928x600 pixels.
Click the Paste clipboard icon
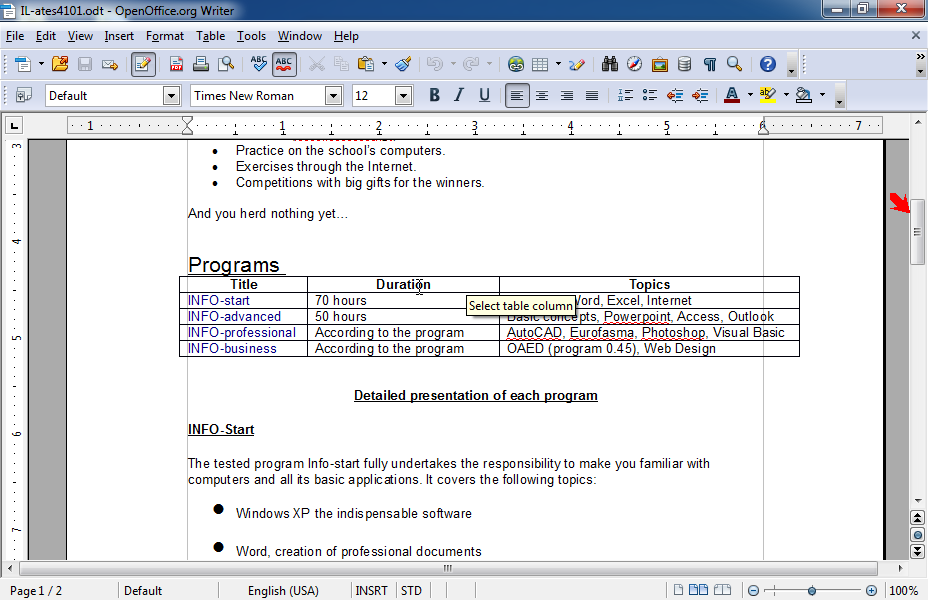tap(366, 64)
